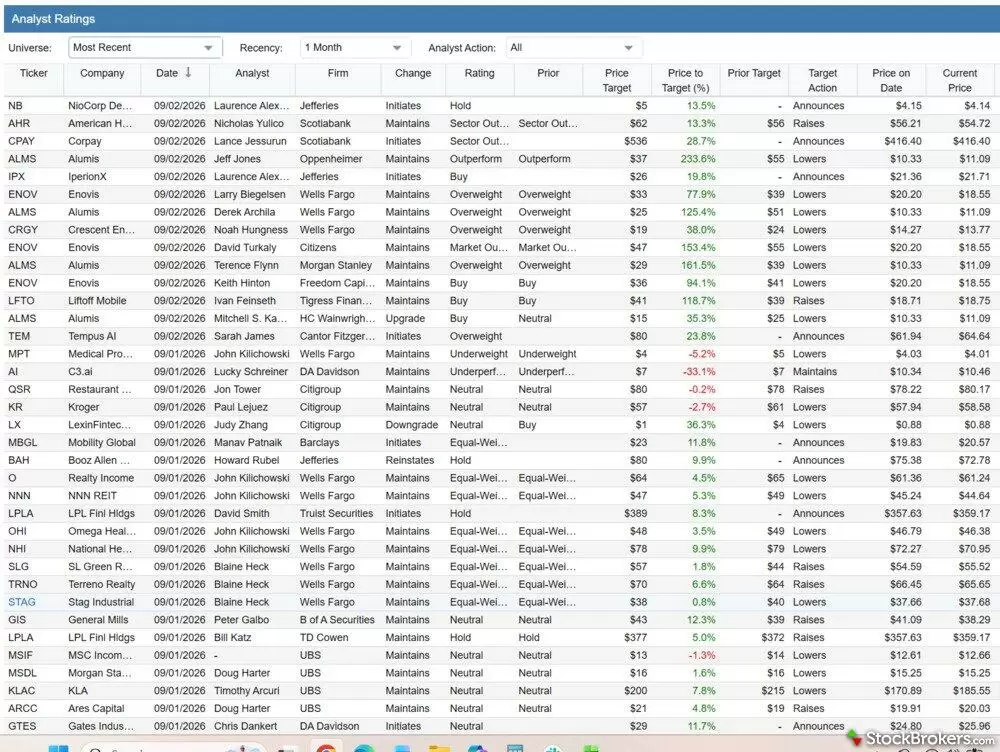Click the 'Barclays' firm cell

coord(320,442)
